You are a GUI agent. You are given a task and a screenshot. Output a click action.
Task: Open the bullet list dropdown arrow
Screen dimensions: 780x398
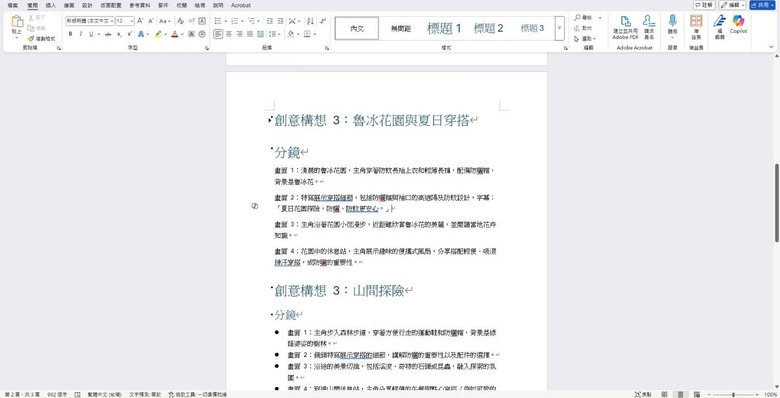(226, 21)
